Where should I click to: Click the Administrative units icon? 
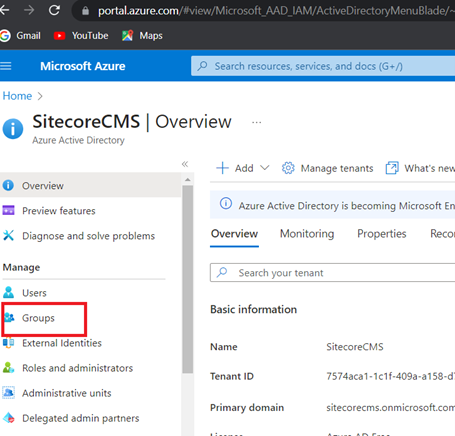[x=8, y=392]
